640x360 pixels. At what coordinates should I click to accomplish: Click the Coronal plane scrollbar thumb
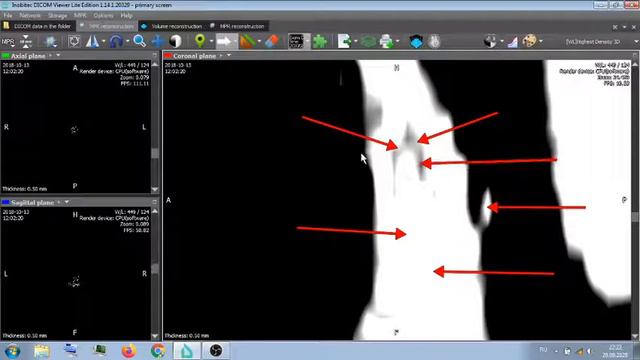635,216
